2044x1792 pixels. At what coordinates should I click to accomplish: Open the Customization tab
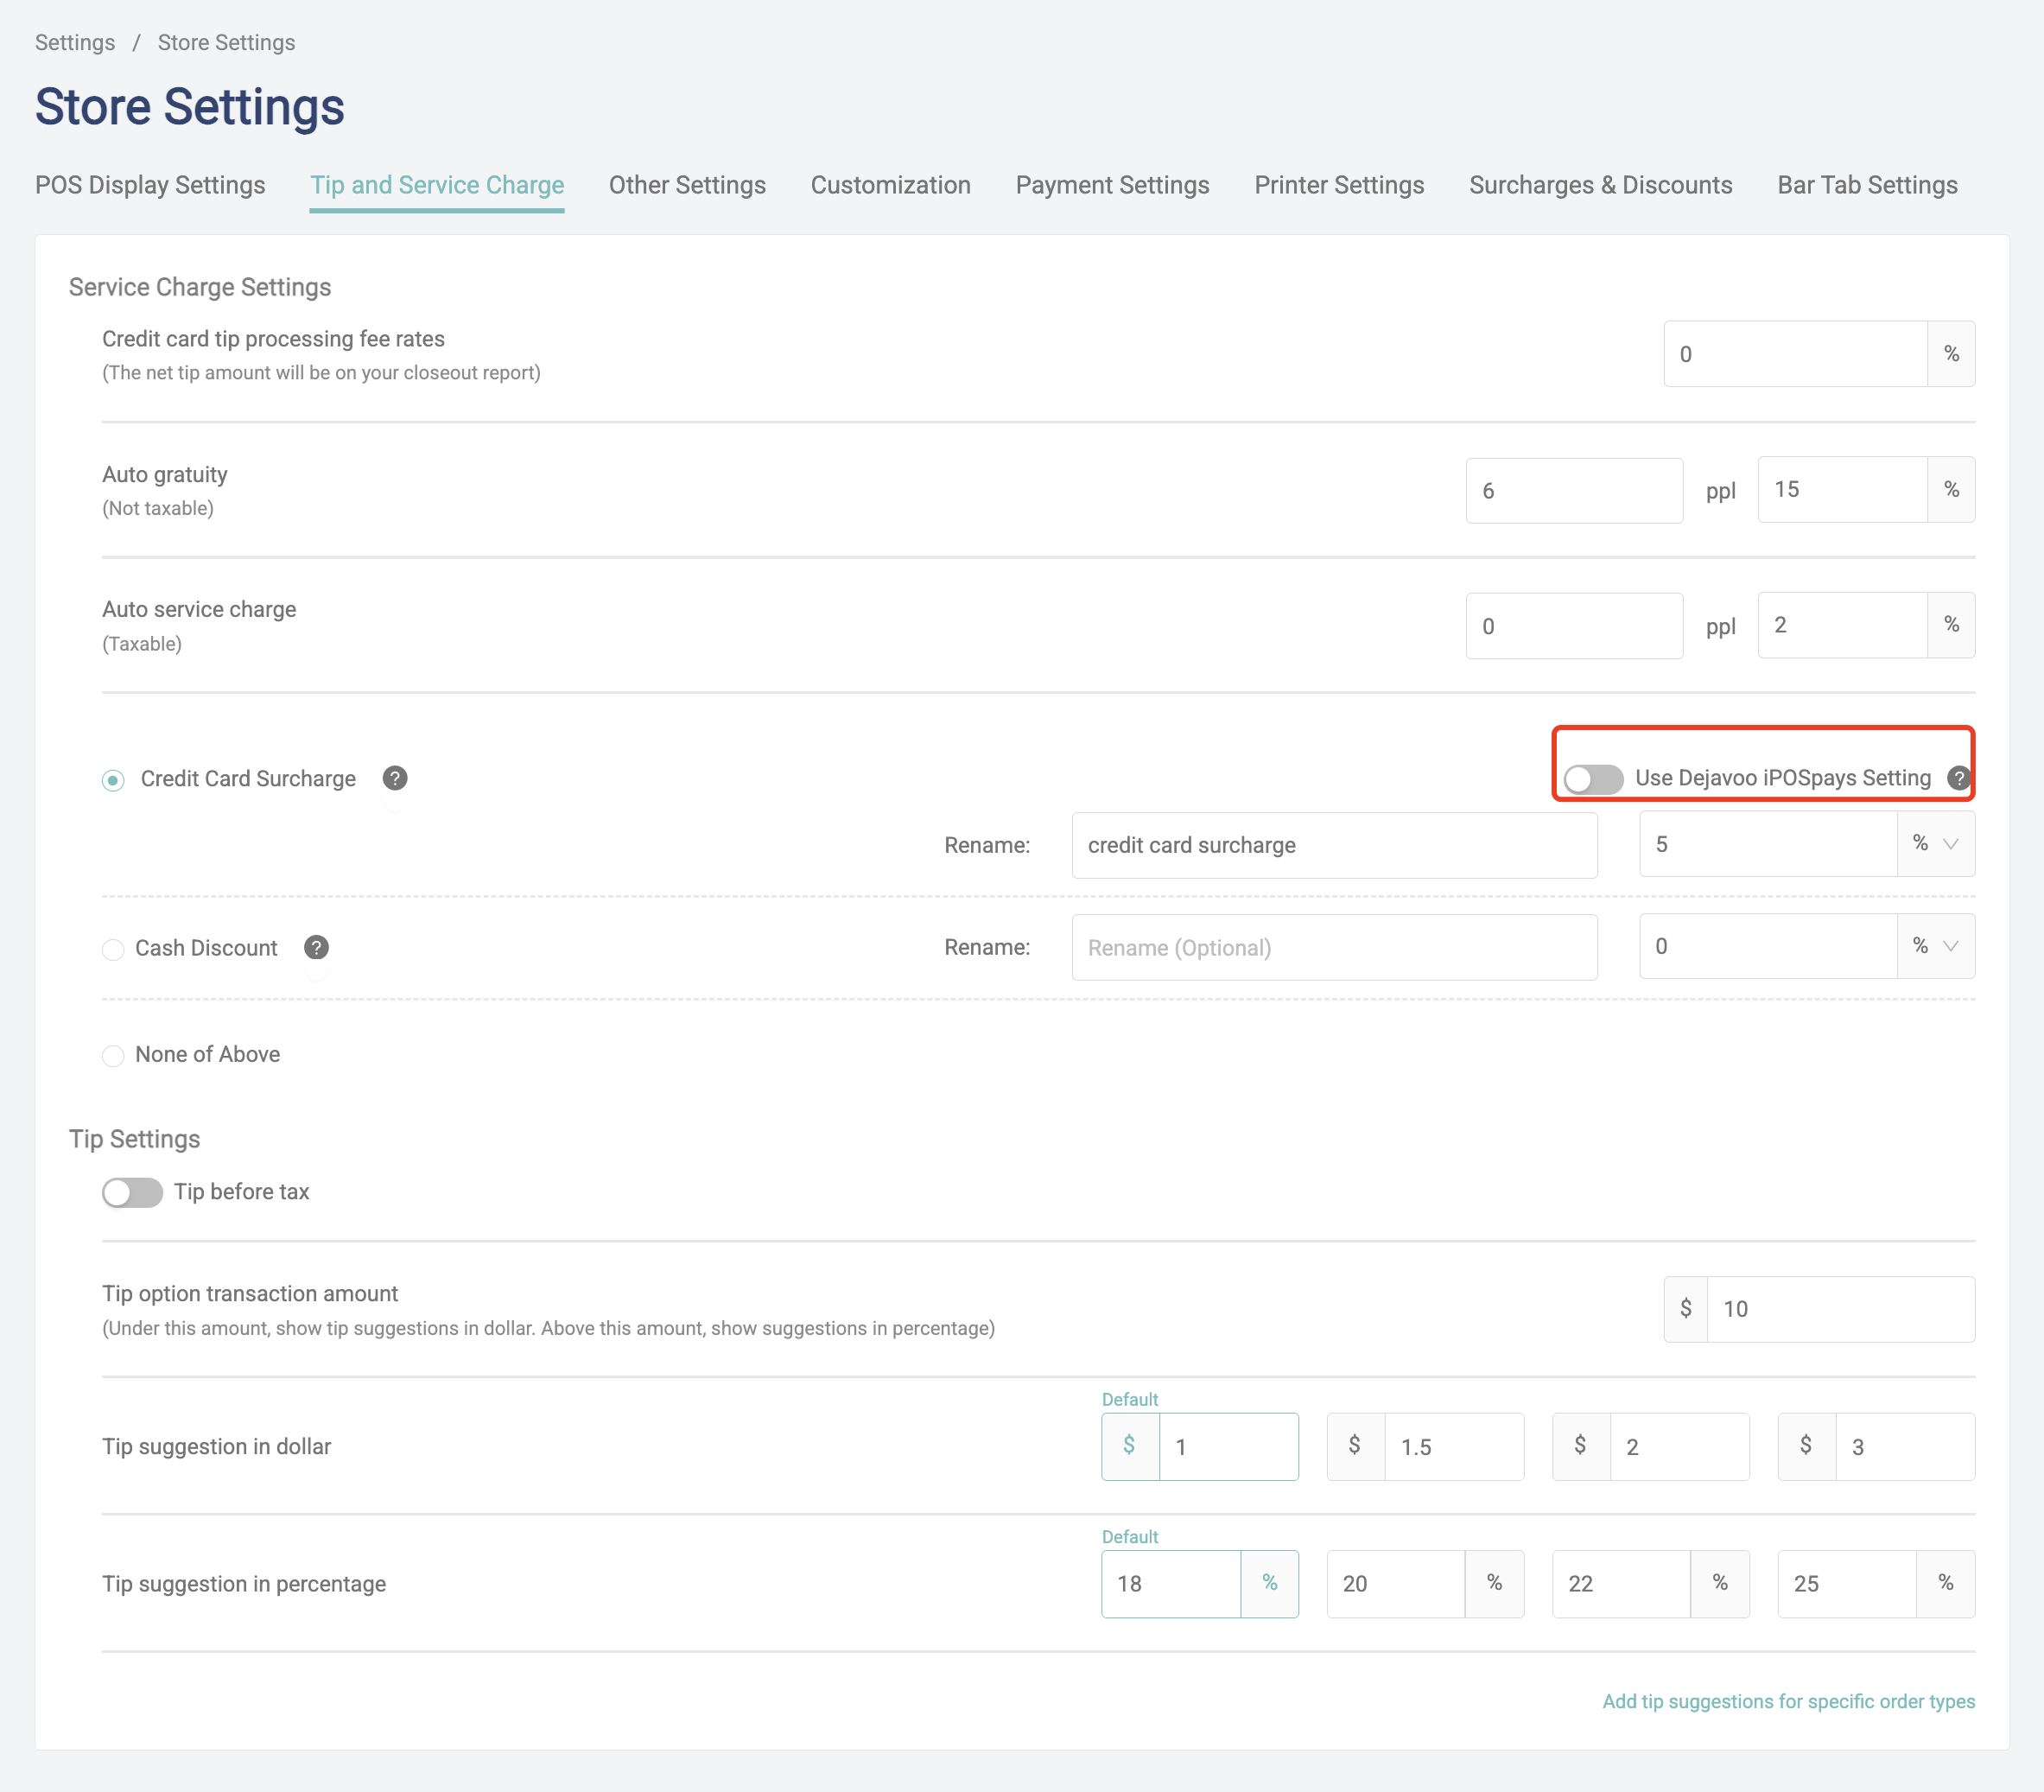click(x=890, y=185)
